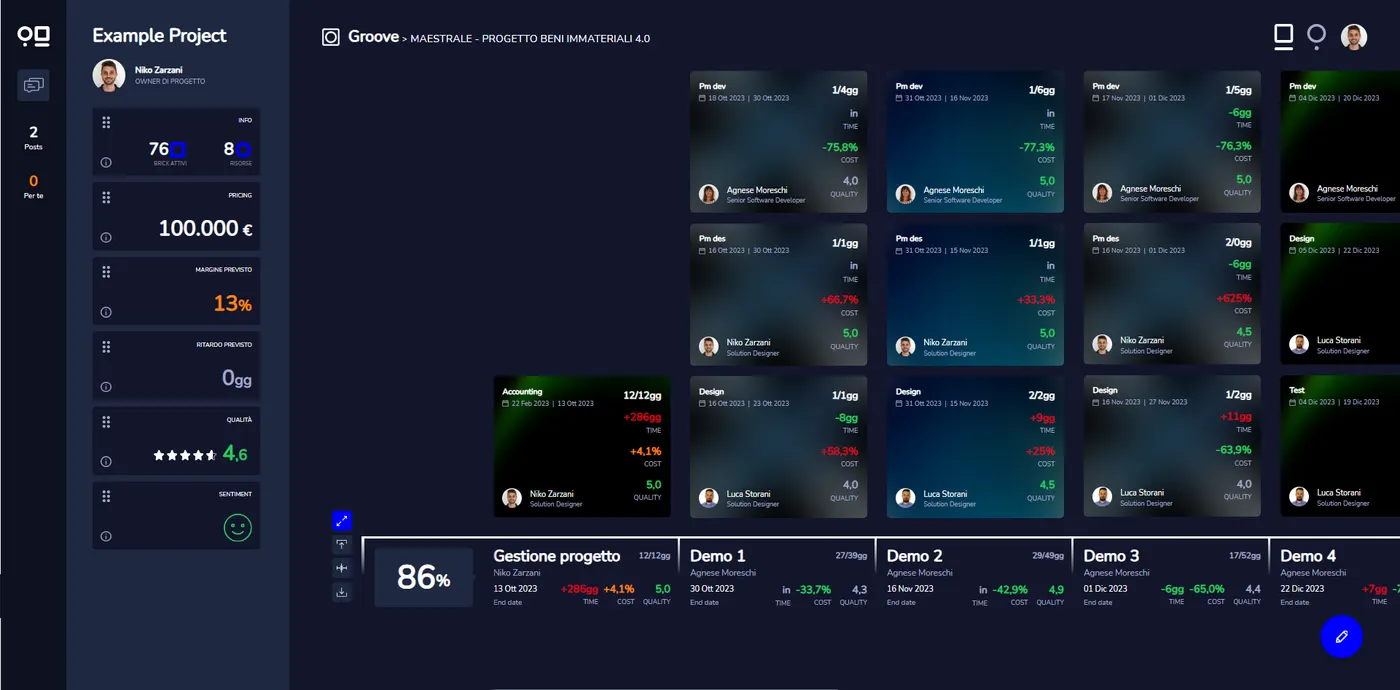Open the Accounting card dated 22 Feb 2023
The width and height of the screenshot is (1400, 690).
(582, 446)
